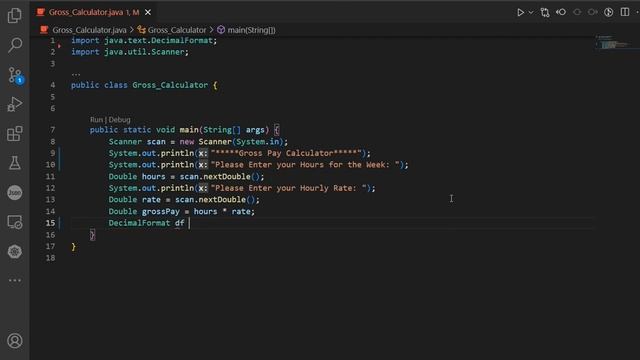Split the editor to the right

tap(625, 12)
